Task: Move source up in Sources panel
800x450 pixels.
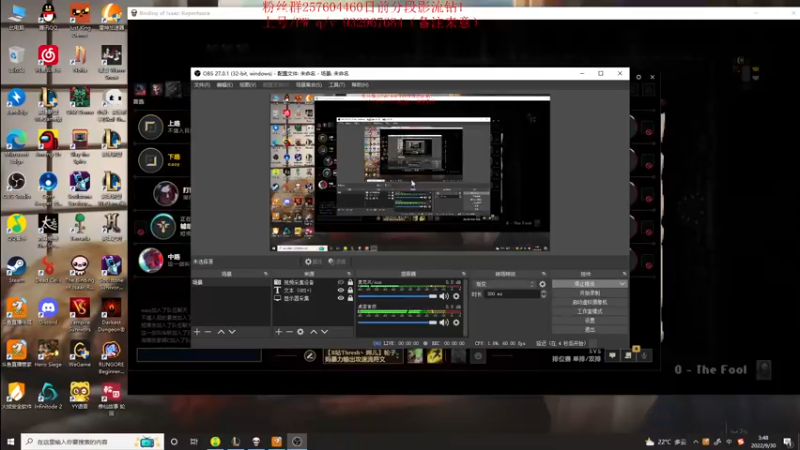Action: [x=313, y=332]
